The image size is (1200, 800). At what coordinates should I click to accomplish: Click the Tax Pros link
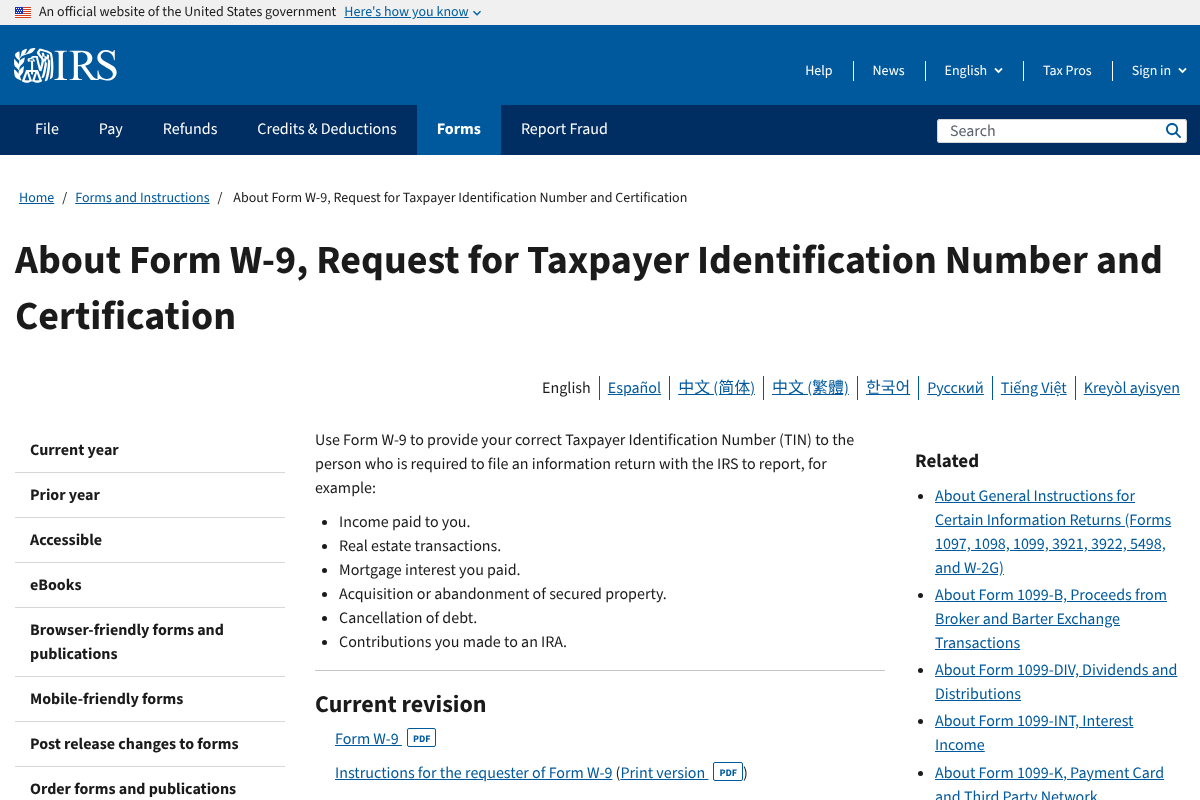(1067, 70)
